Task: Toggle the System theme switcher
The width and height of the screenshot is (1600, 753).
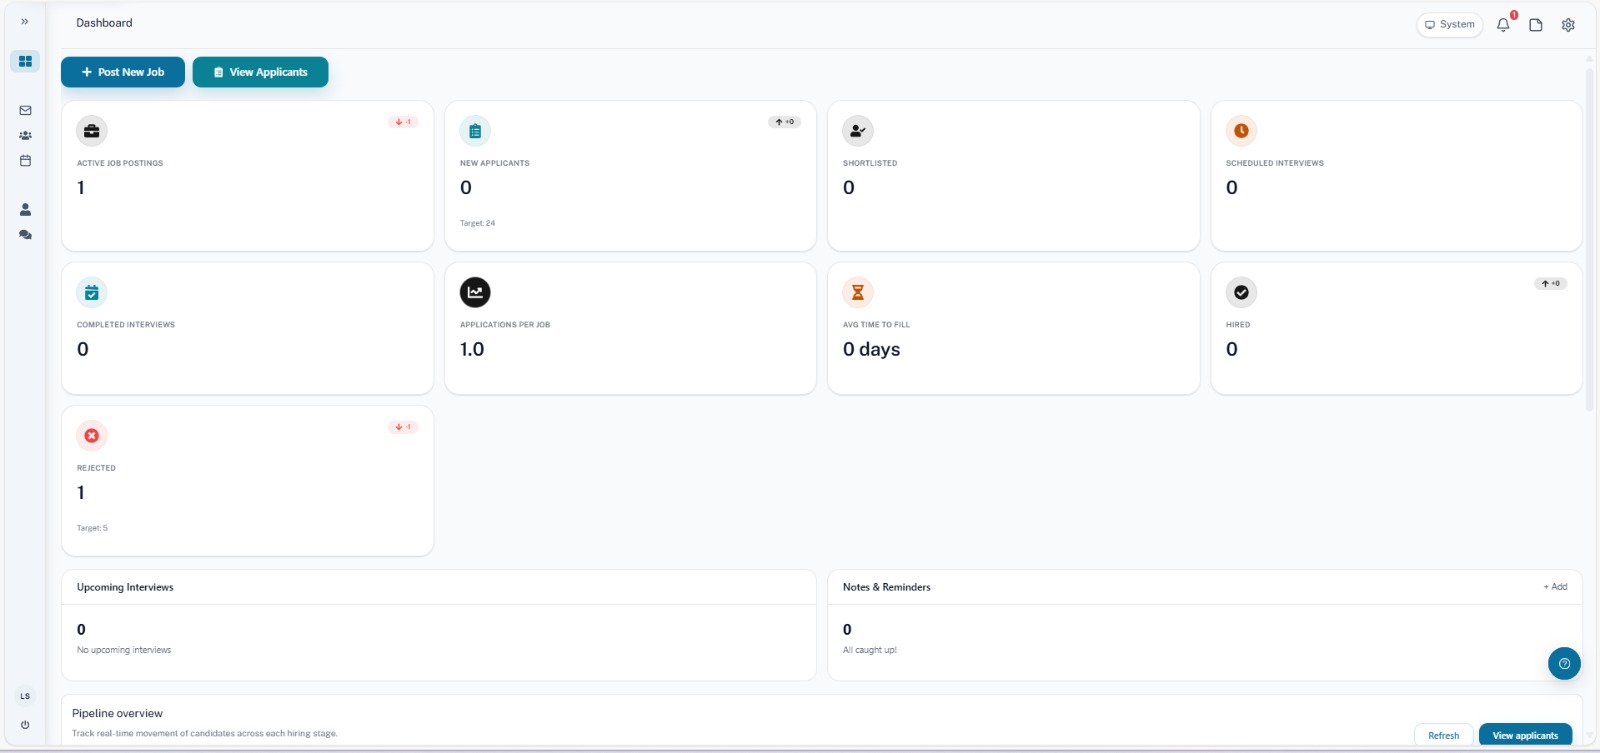Action: 1449,24
